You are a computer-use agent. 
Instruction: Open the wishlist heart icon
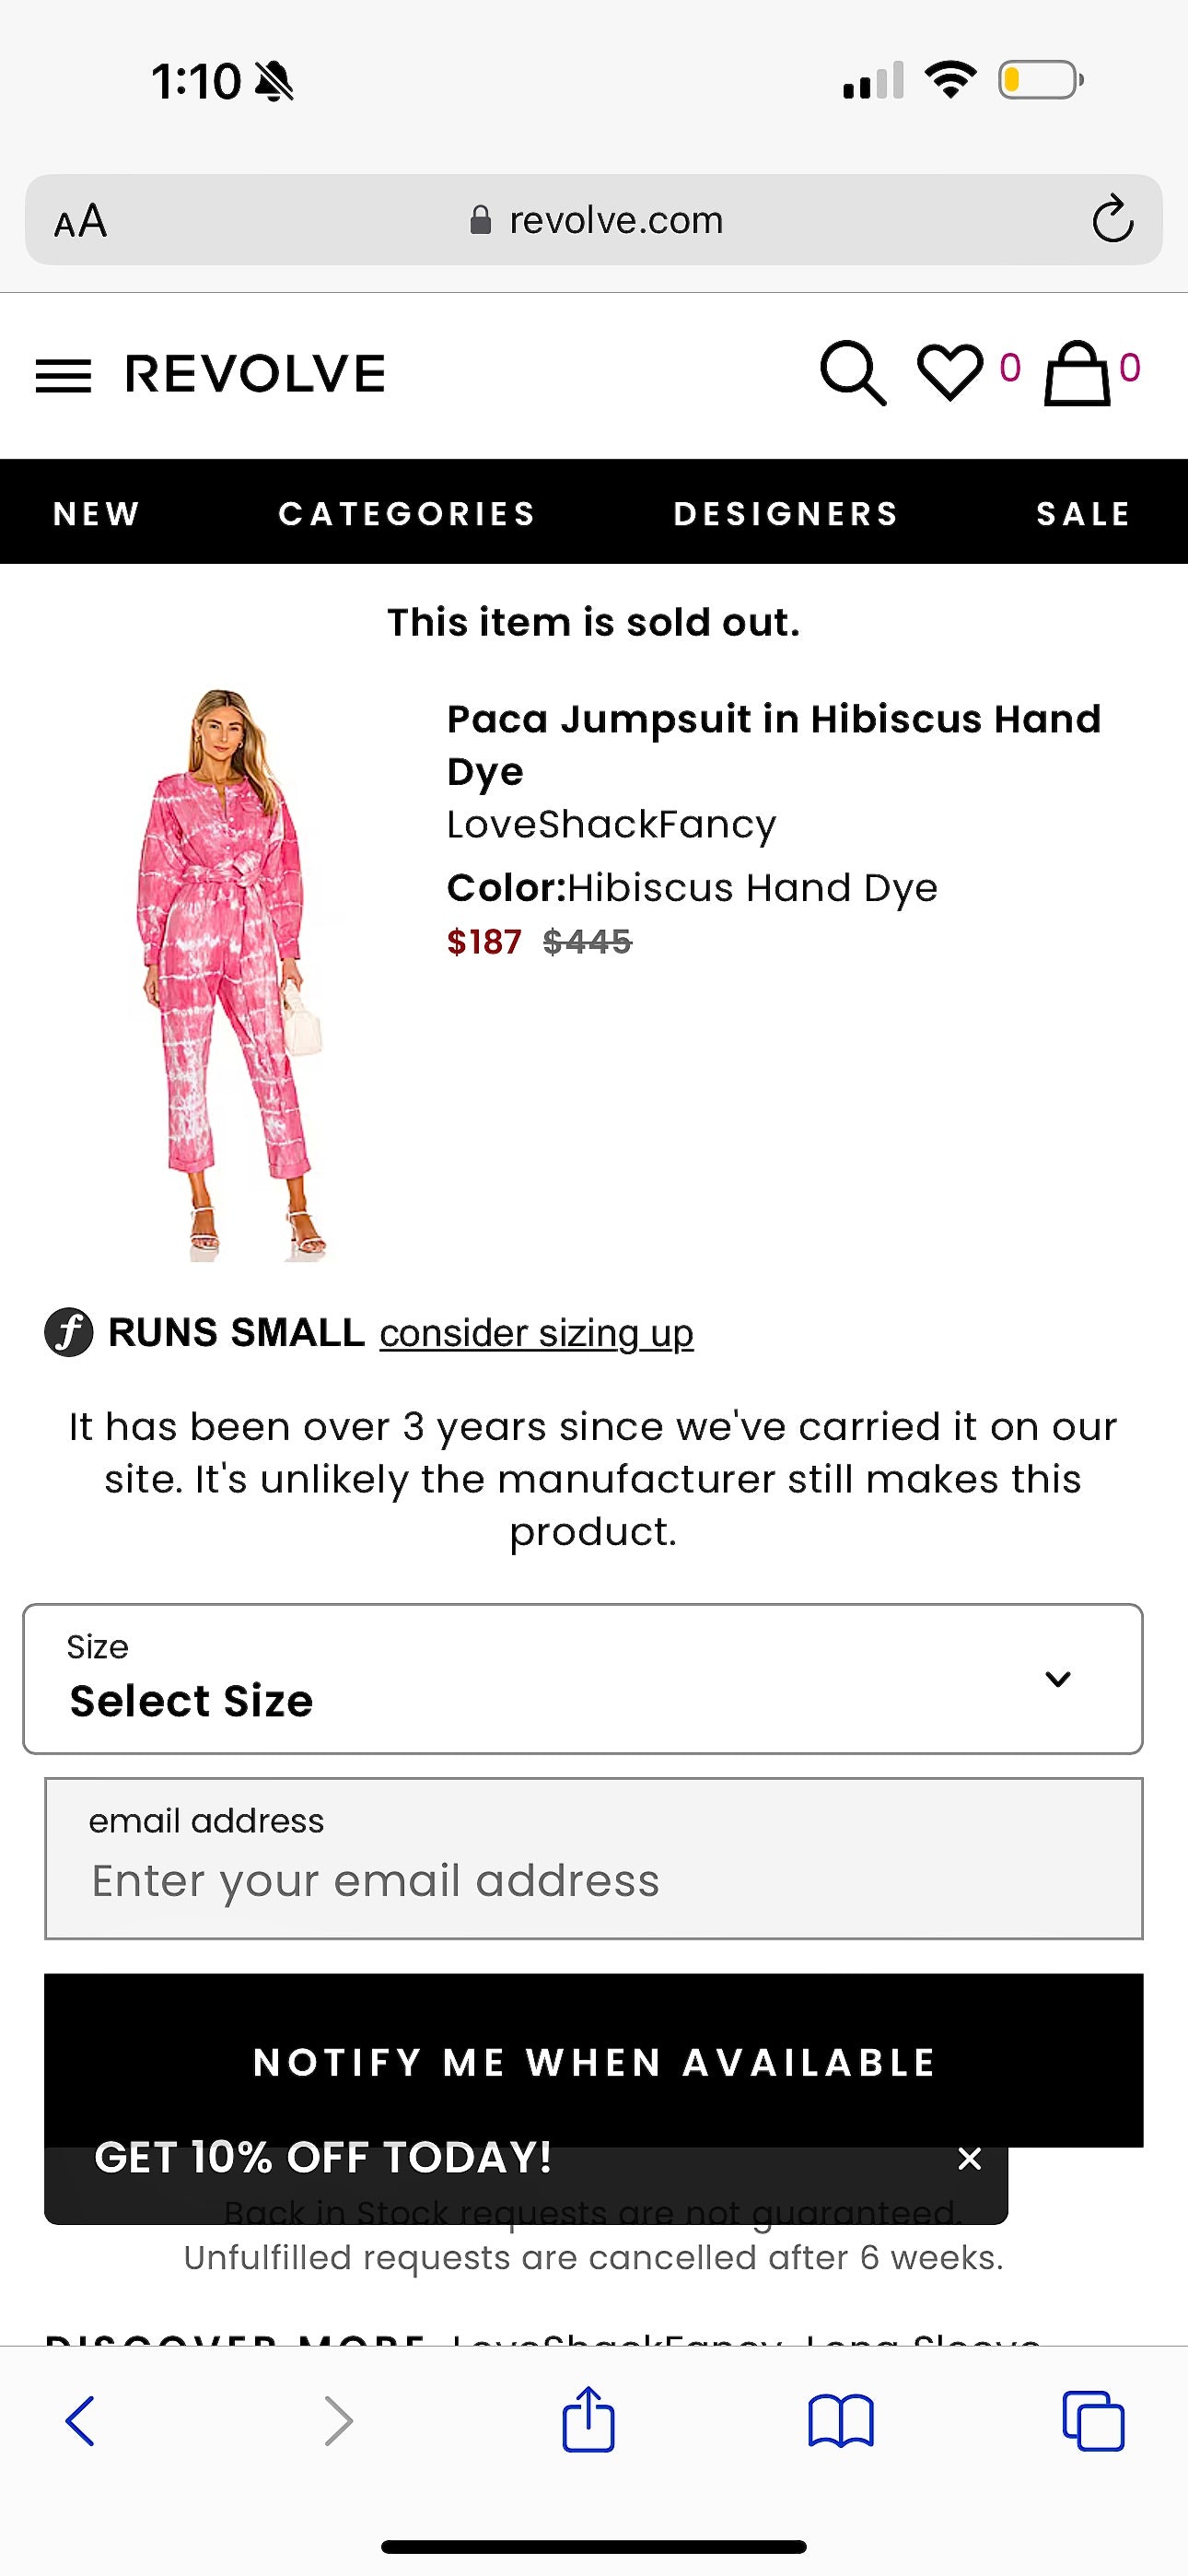point(949,372)
